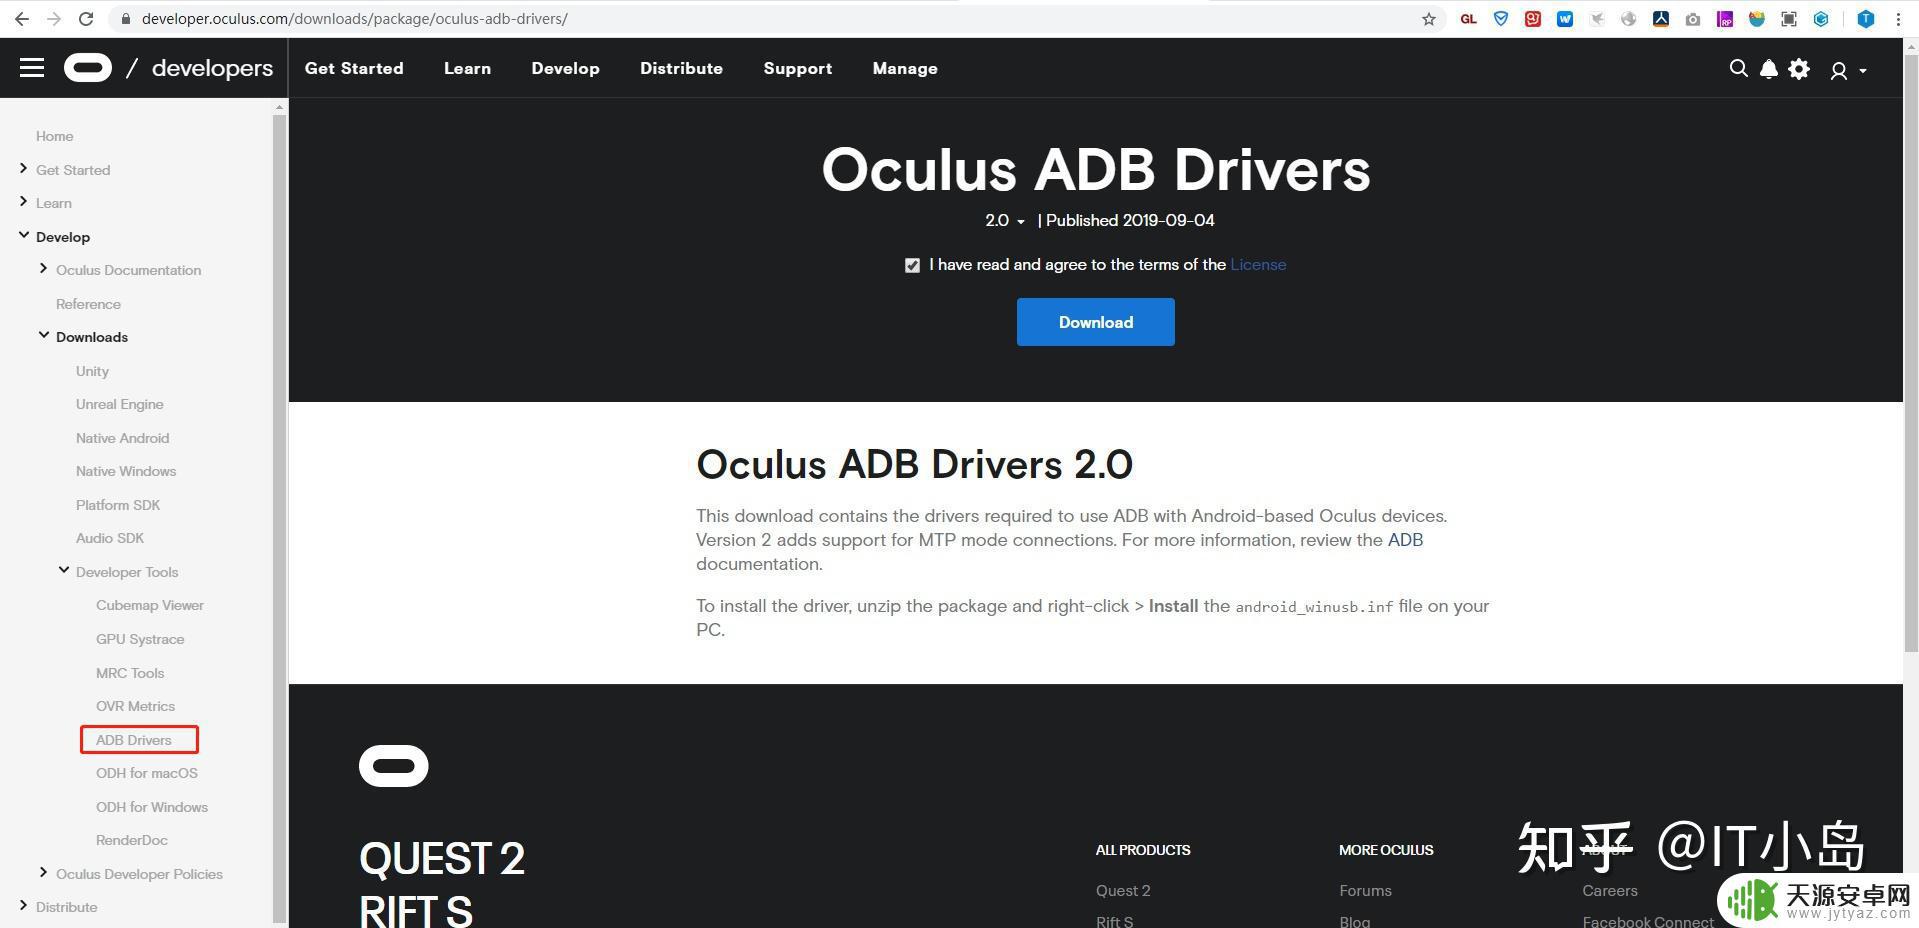Open the purple RP extension icon

(x=1724, y=19)
